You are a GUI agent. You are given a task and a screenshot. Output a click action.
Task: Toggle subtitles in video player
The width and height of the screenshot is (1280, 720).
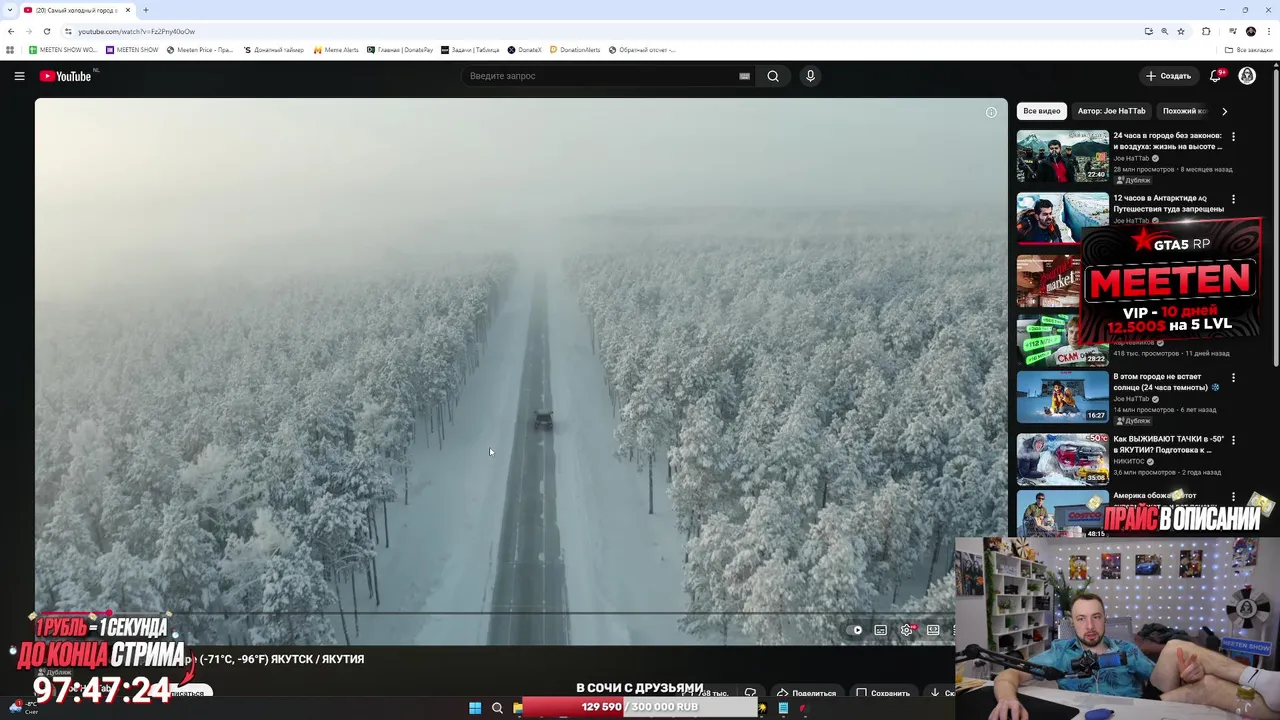pos(880,630)
